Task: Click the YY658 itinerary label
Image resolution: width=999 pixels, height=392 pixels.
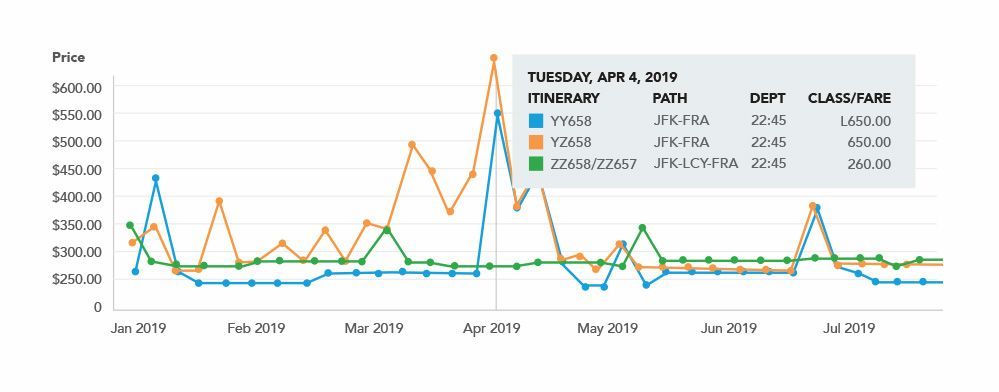Action: coord(571,121)
